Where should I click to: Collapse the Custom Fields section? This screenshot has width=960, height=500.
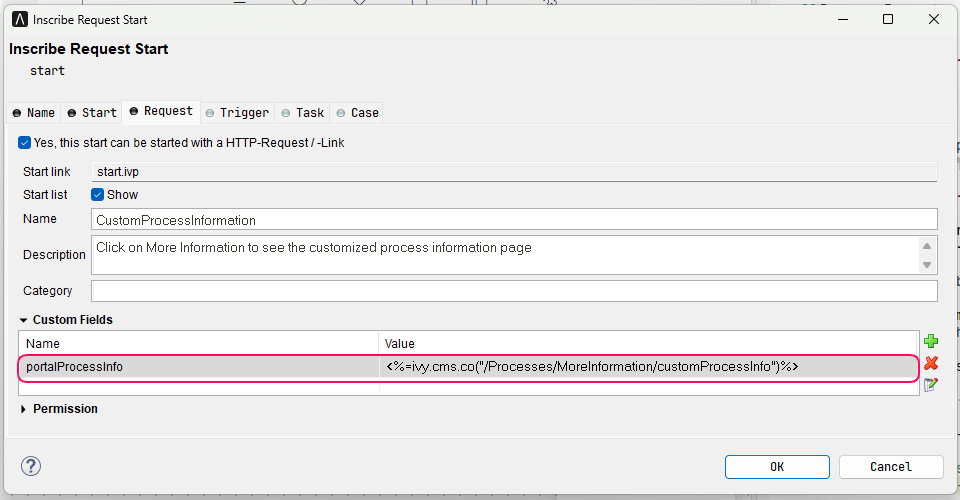pos(24,320)
